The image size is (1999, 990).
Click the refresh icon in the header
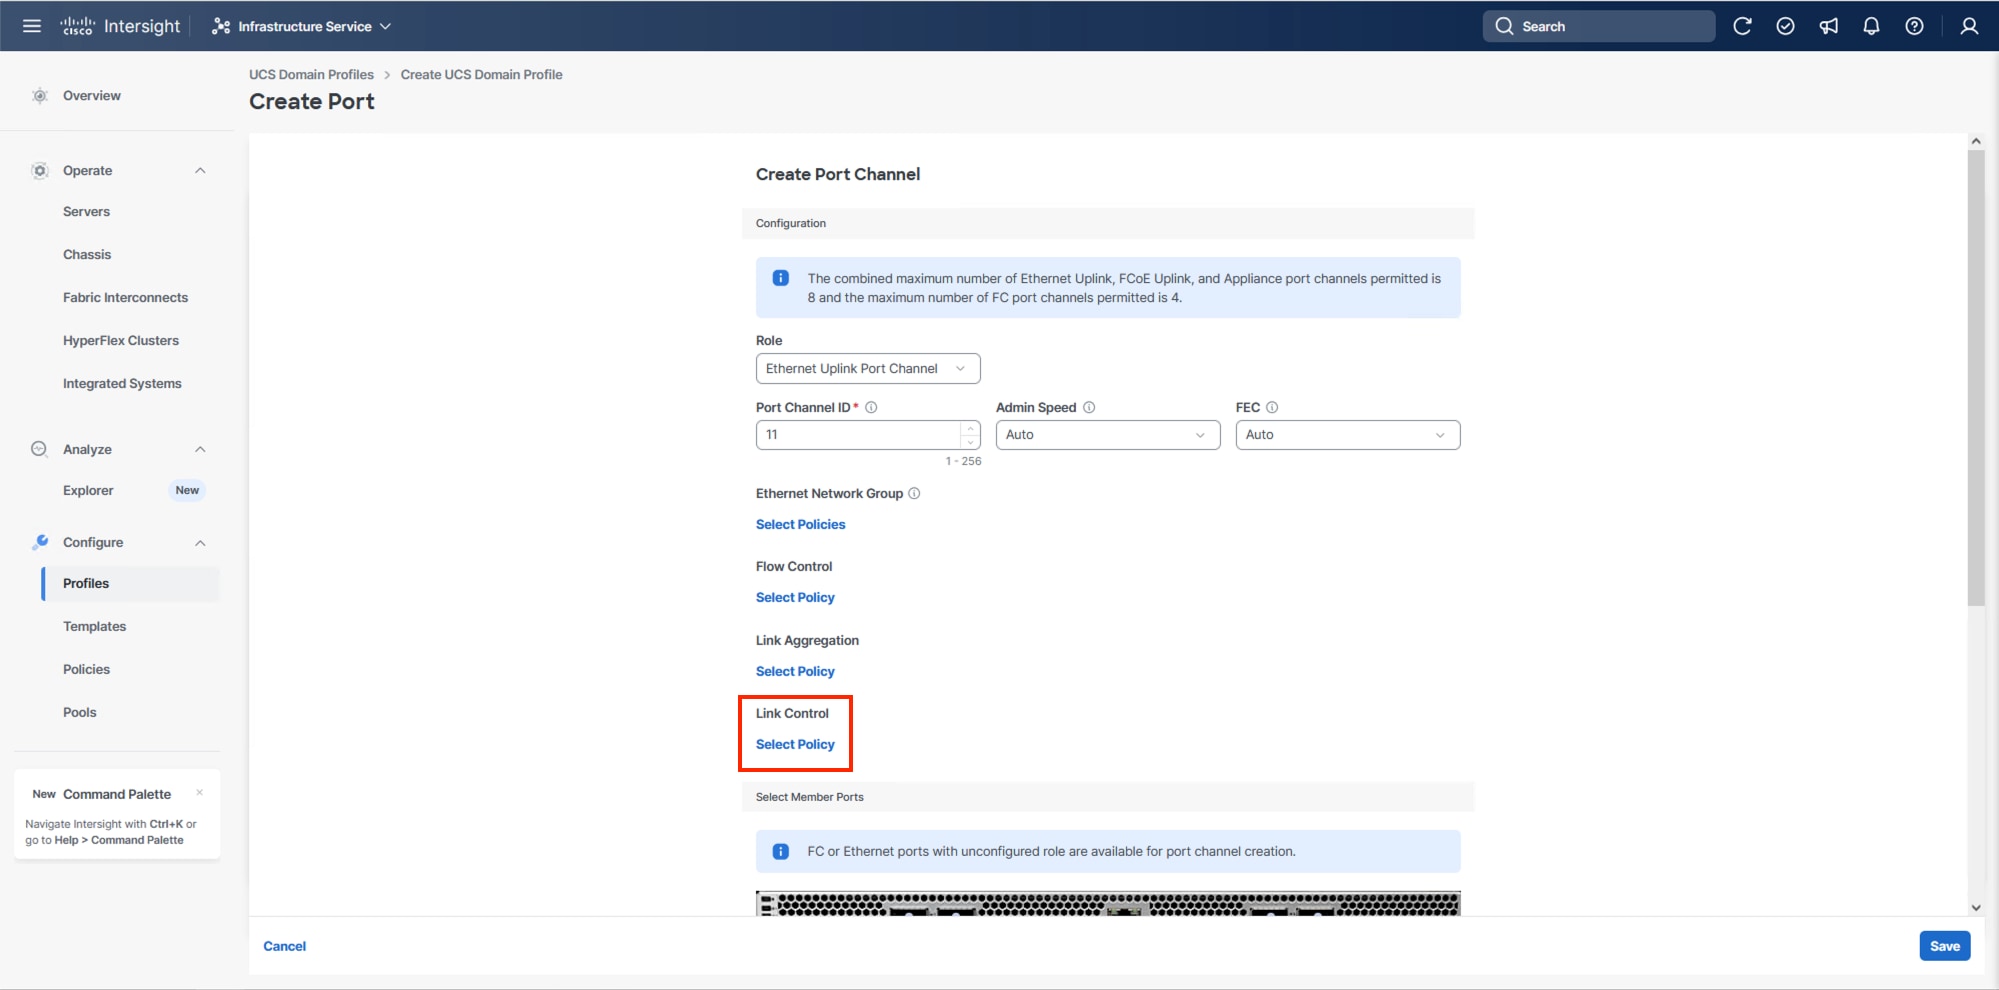[x=1742, y=26]
